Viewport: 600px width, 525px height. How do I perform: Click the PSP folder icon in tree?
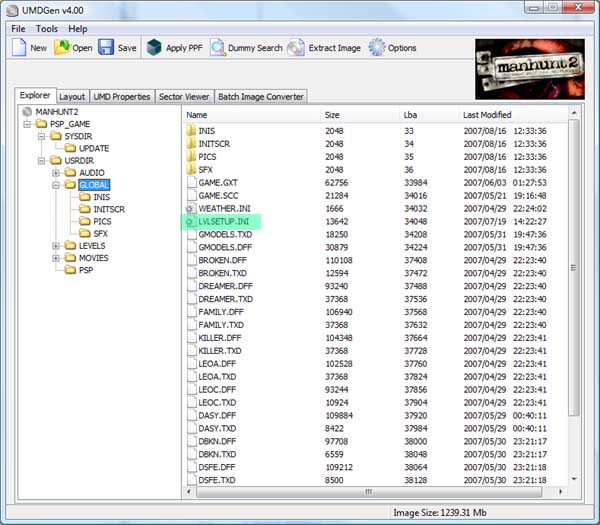click(x=70, y=270)
